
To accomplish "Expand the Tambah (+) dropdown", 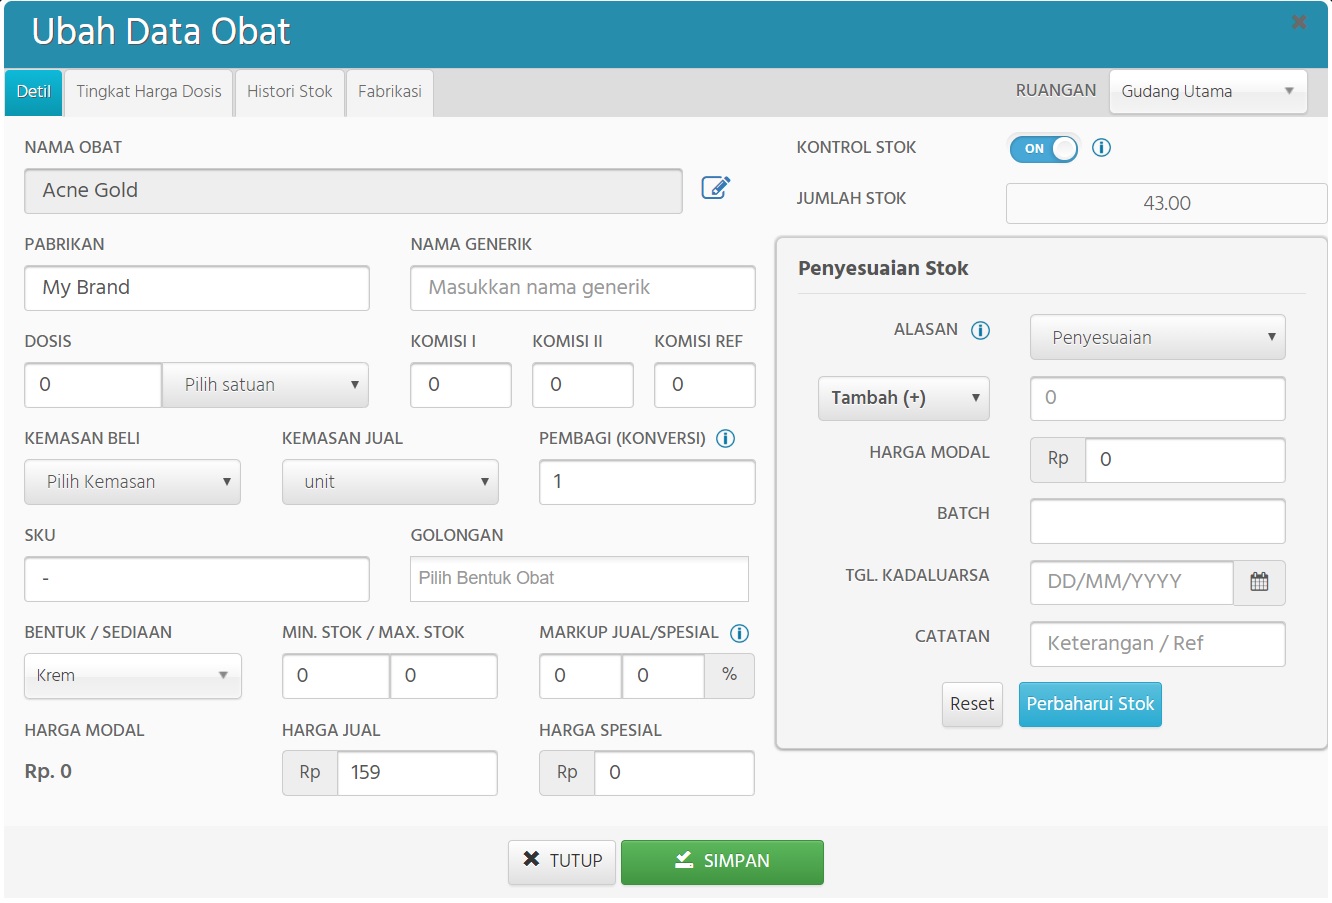I will (903, 398).
